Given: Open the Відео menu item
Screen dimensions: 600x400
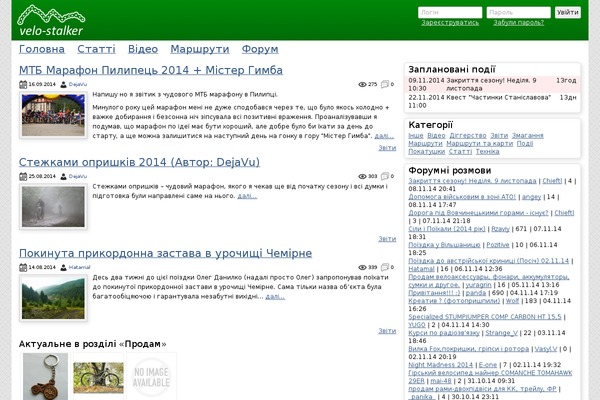Looking at the screenshot, I should click(143, 49).
